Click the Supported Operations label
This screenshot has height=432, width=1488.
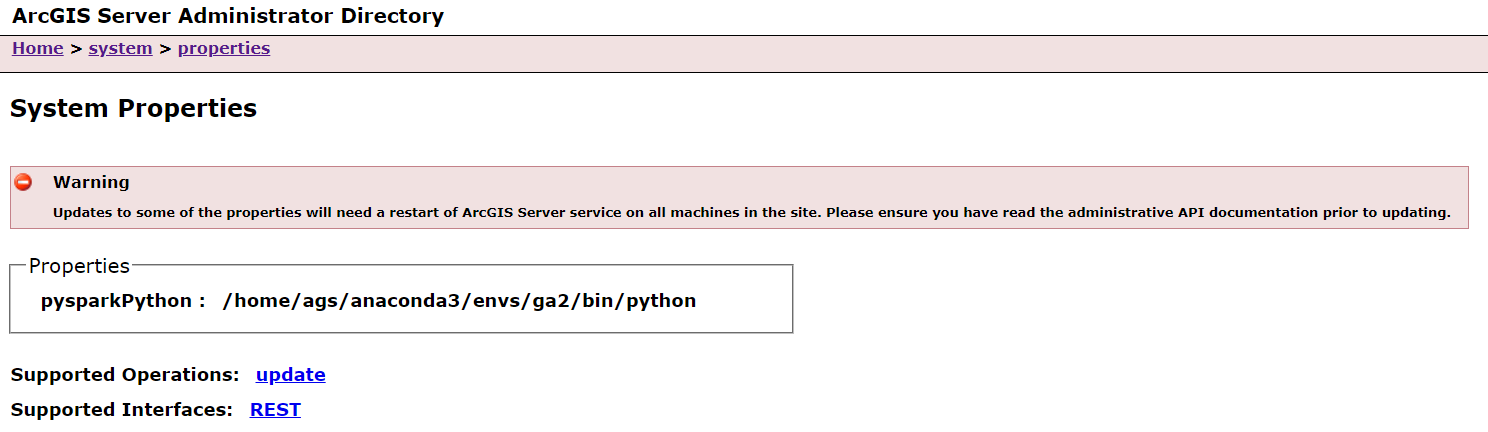(125, 375)
